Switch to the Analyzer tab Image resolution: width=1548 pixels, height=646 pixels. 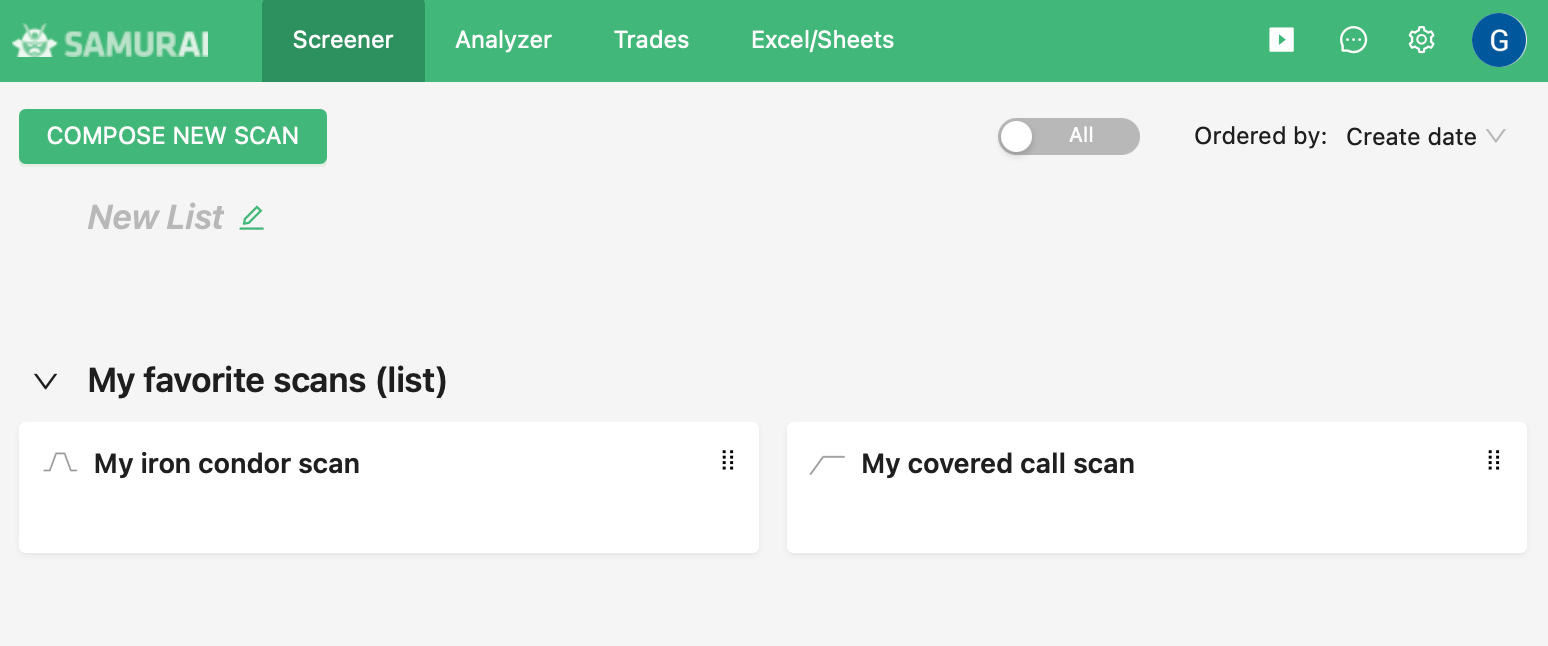pos(503,40)
